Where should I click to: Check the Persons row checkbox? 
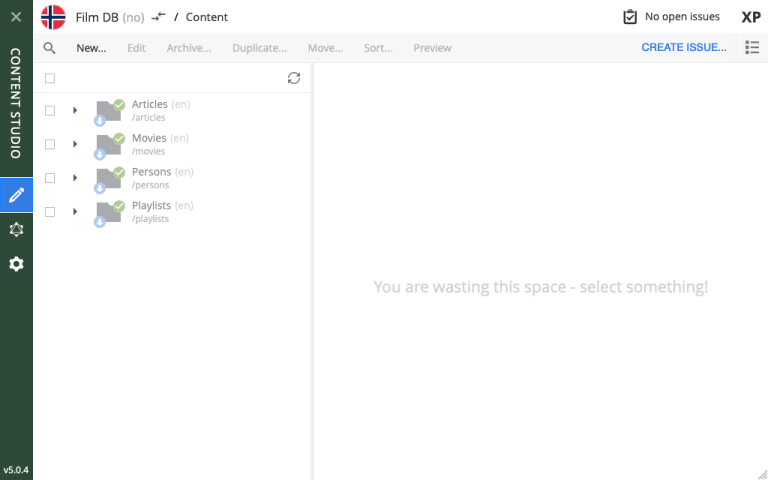point(50,178)
